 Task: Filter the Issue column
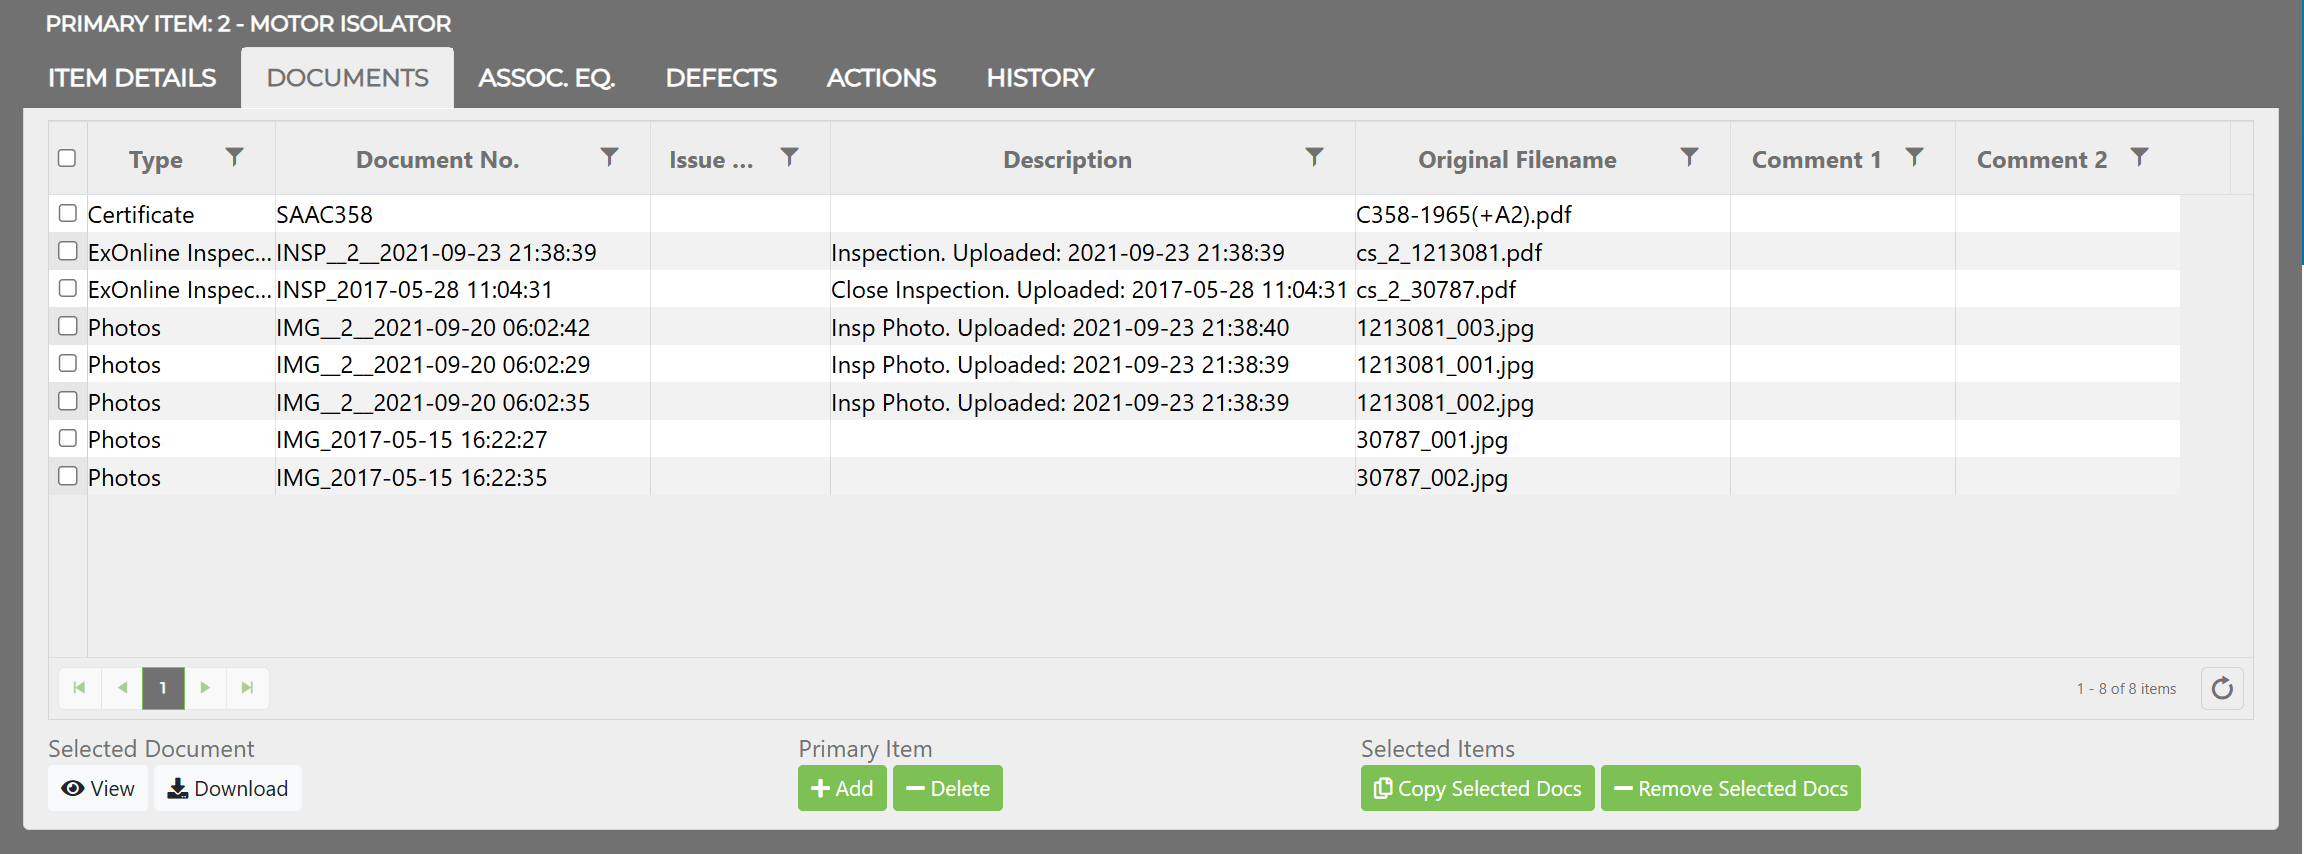(x=789, y=157)
